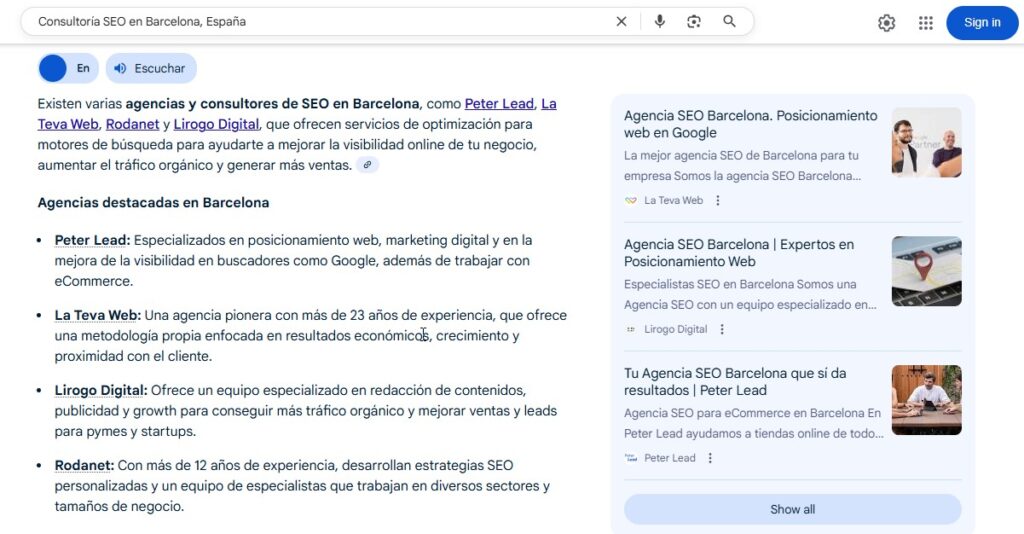Click the magnifying glass search icon

click(x=730, y=22)
